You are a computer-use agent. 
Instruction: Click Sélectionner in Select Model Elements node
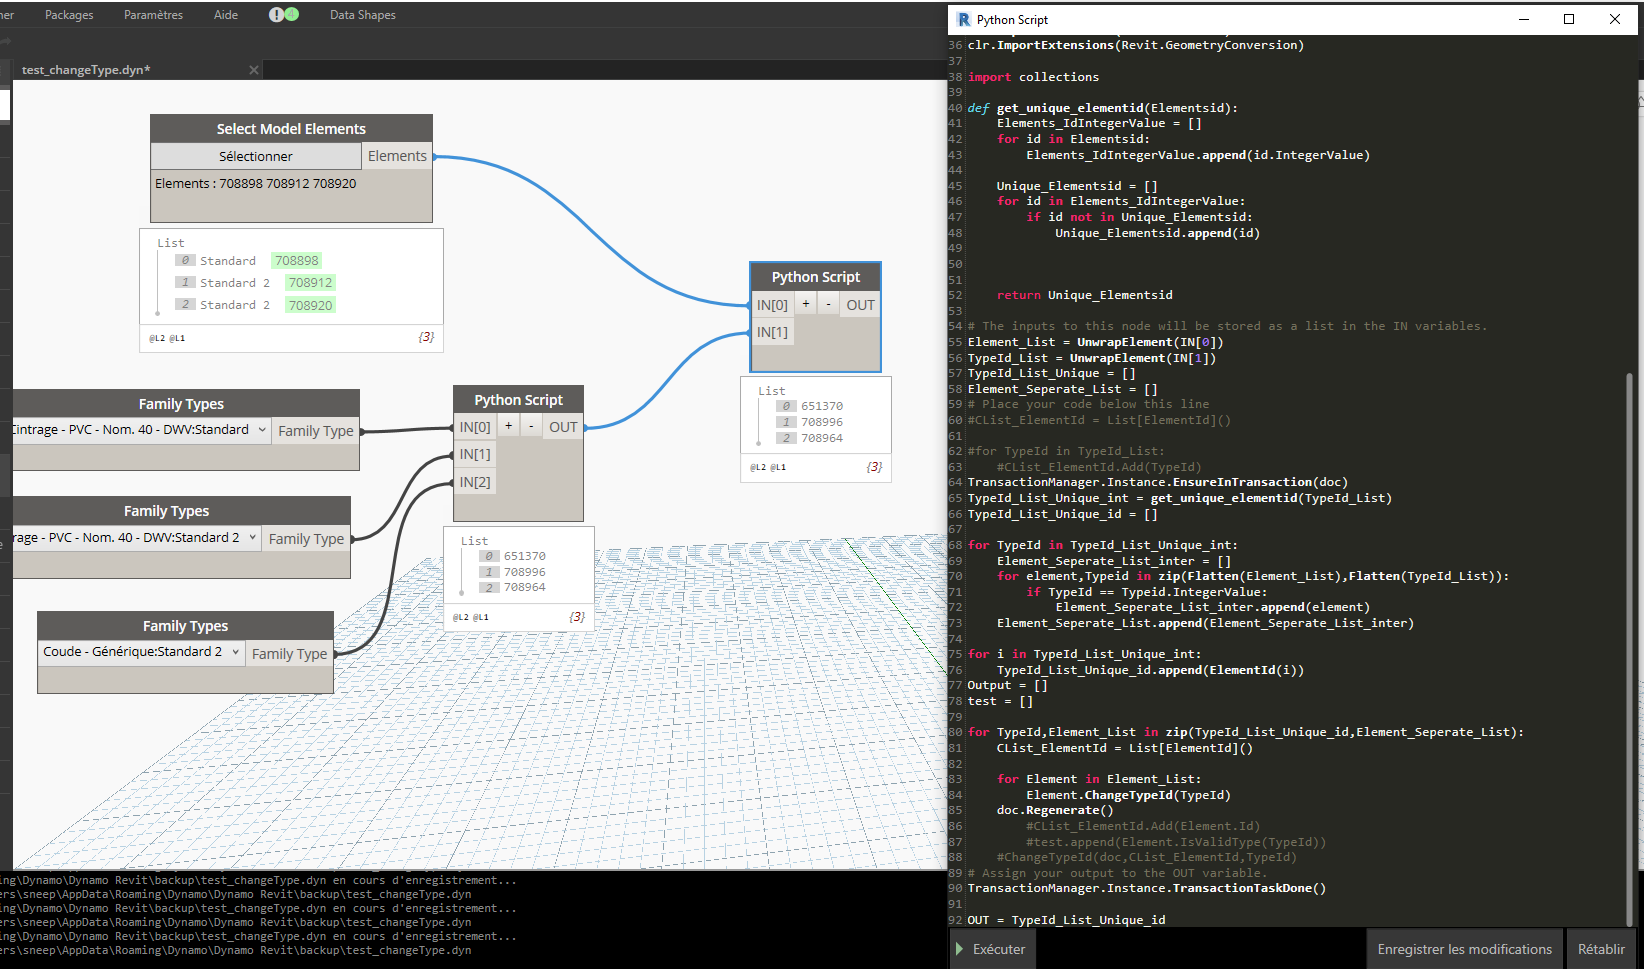click(x=256, y=156)
